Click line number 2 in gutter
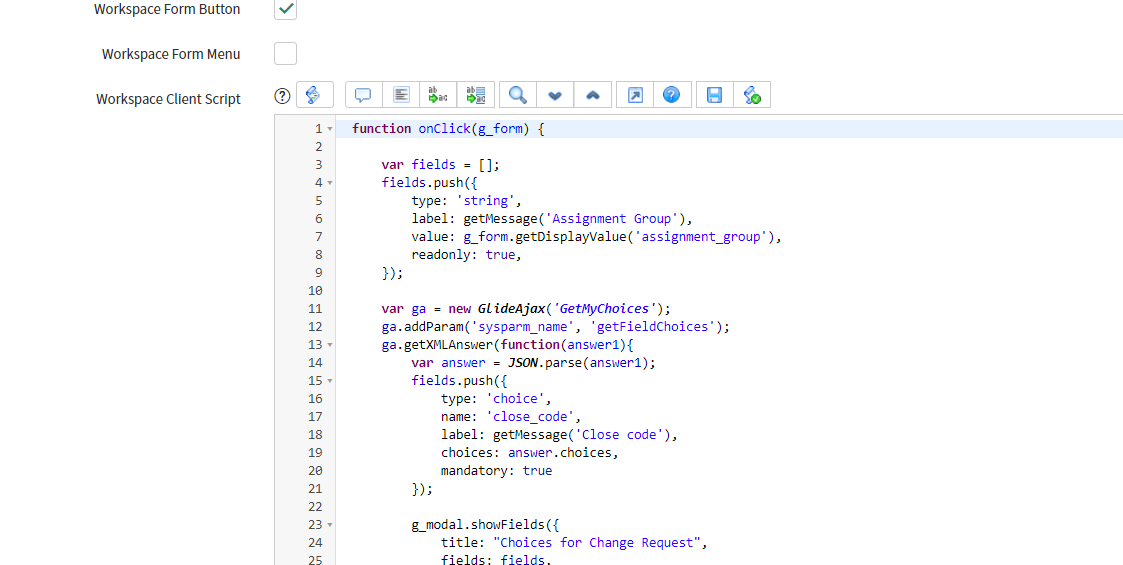1123x565 pixels. pos(319,147)
